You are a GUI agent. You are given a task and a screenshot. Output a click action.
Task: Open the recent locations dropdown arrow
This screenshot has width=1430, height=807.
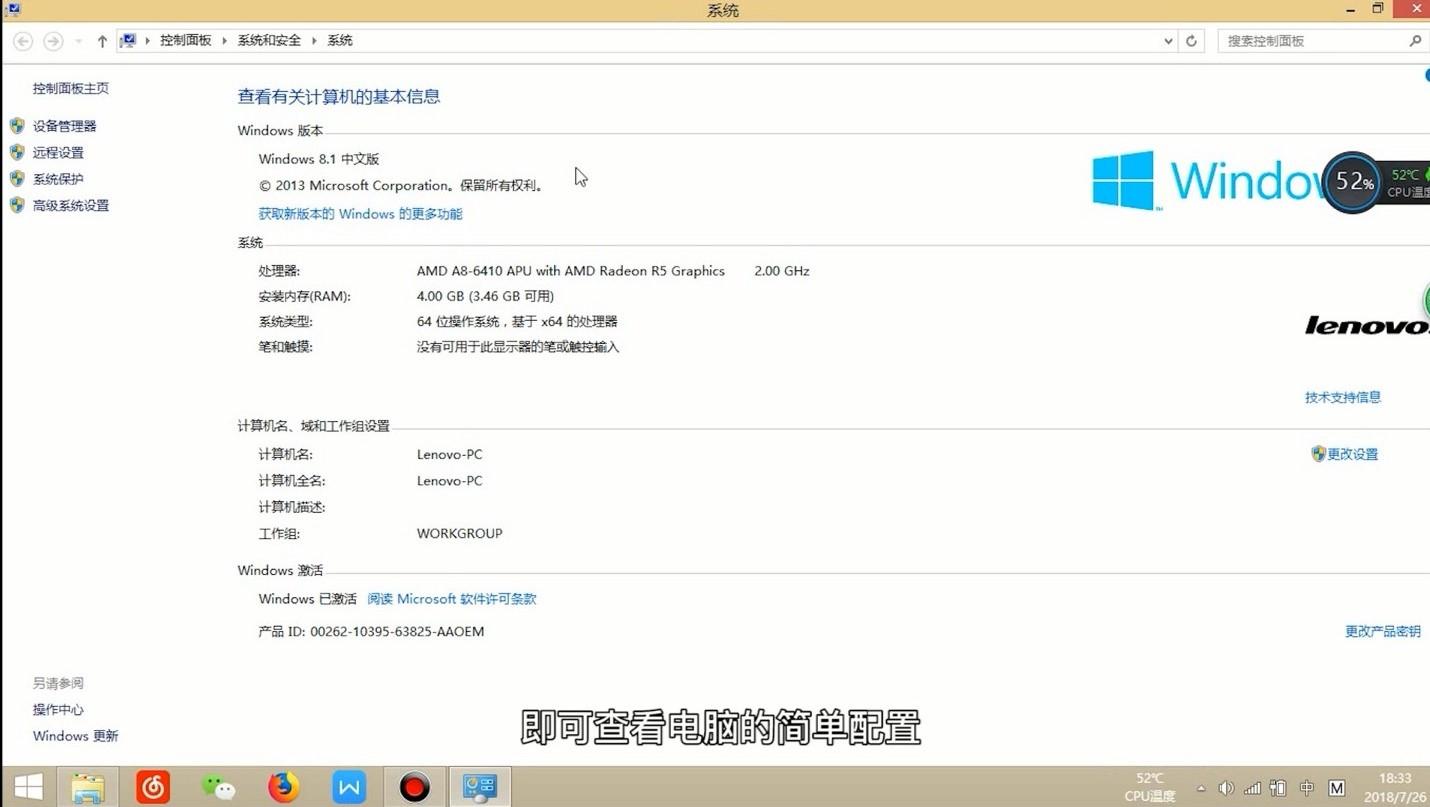point(78,41)
